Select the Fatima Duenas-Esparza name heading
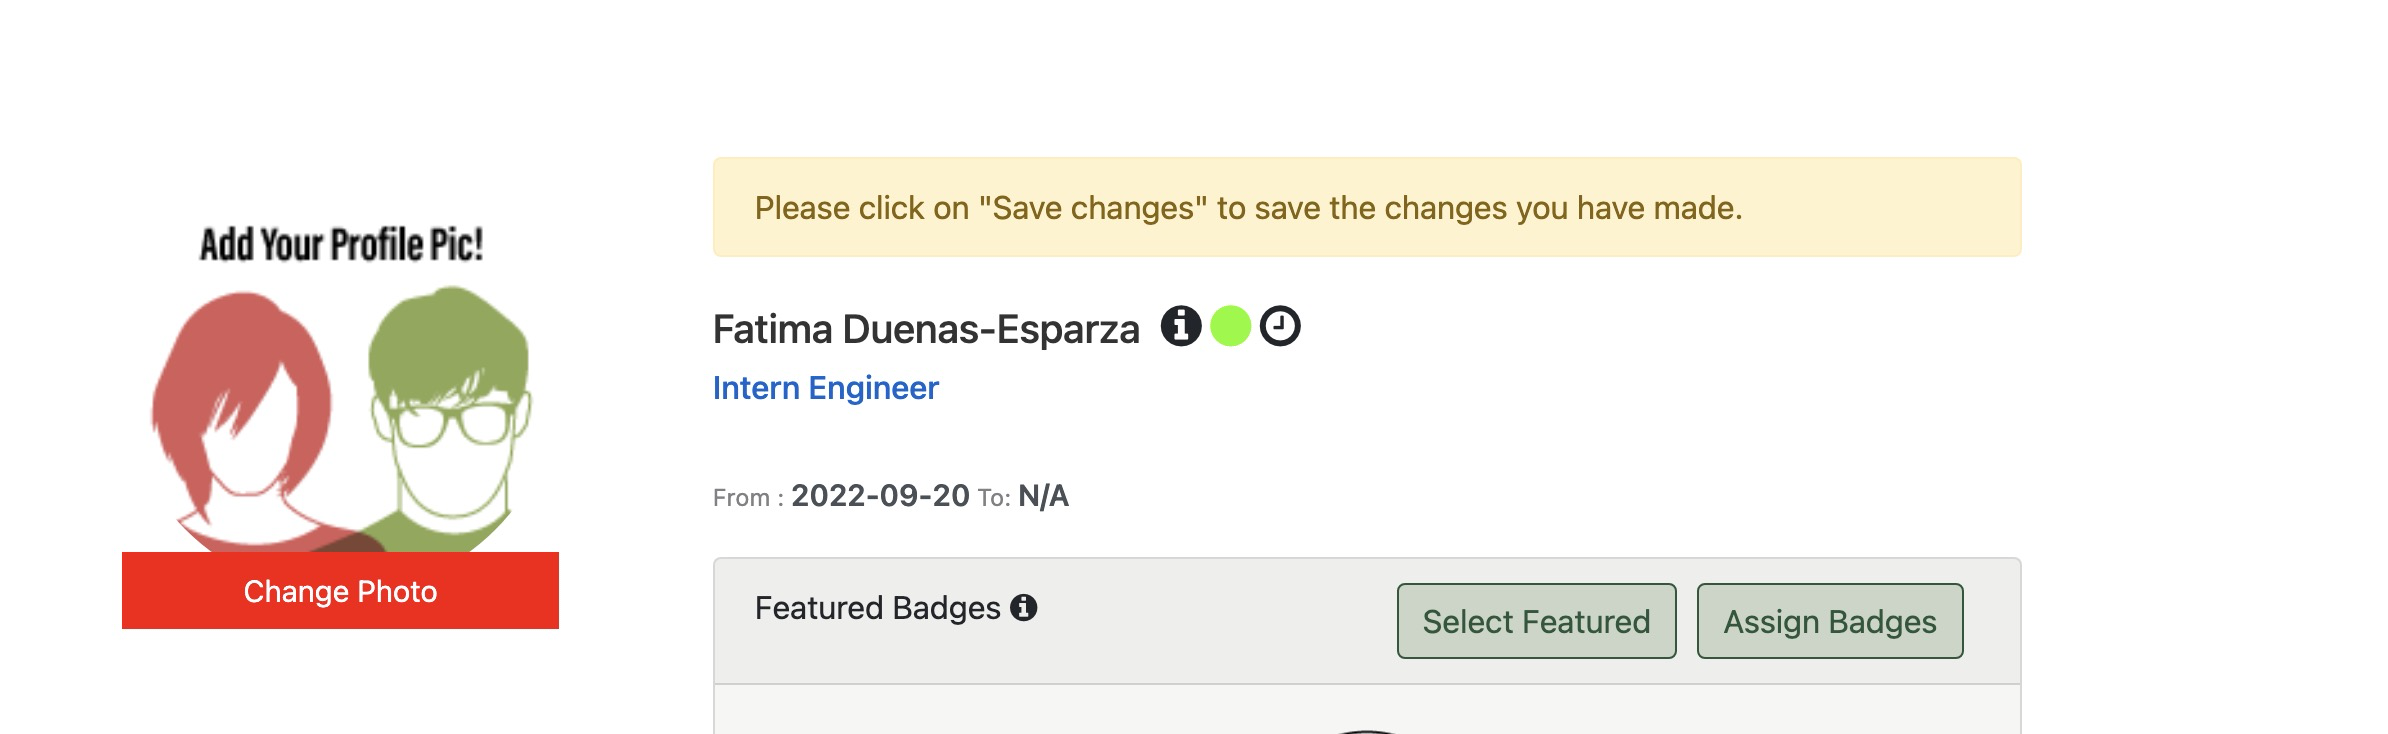This screenshot has width=2388, height=734. 926,329
